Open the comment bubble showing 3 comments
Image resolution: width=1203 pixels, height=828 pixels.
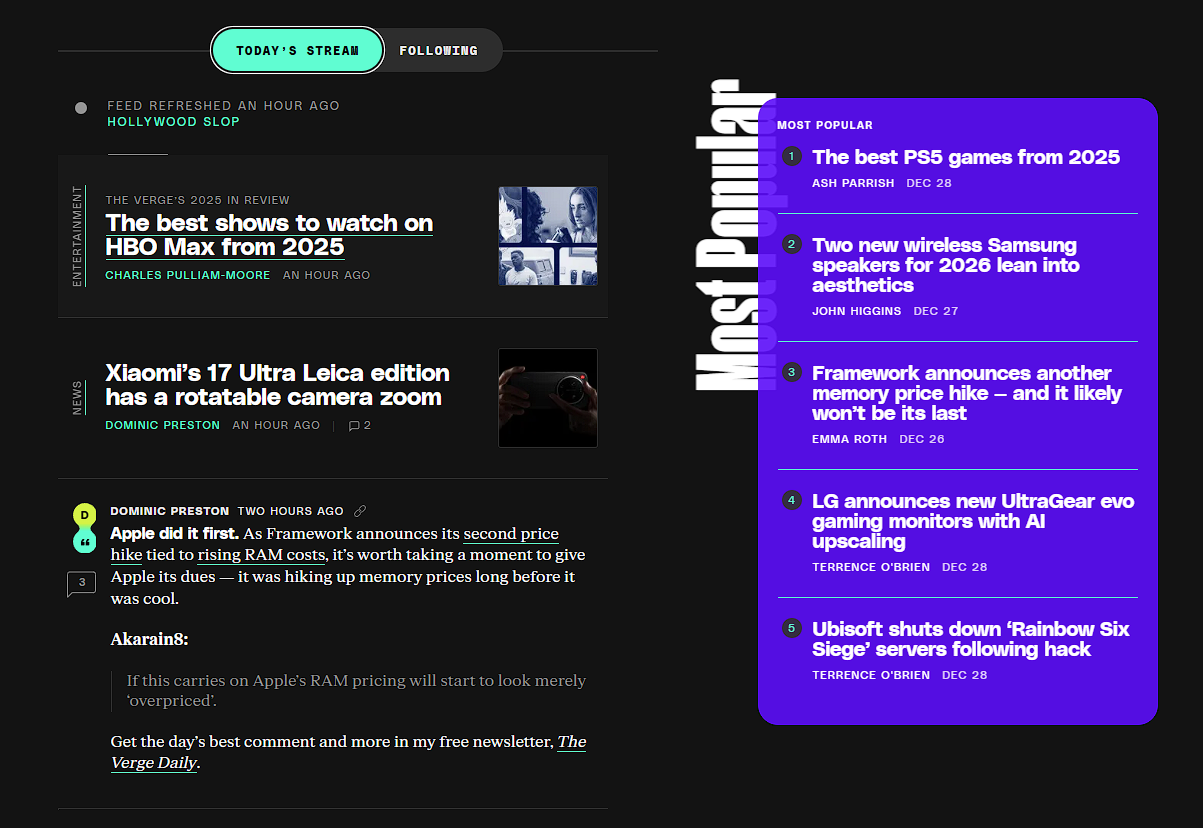81,583
